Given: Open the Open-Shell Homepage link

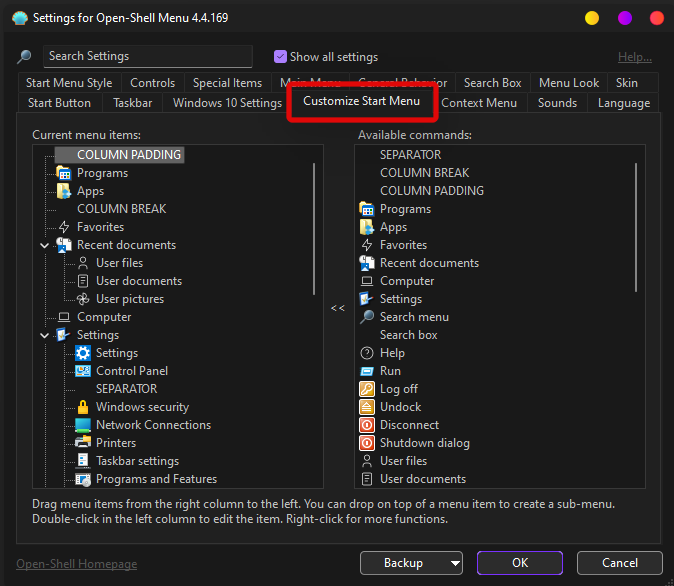Looking at the screenshot, I should point(75,564).
